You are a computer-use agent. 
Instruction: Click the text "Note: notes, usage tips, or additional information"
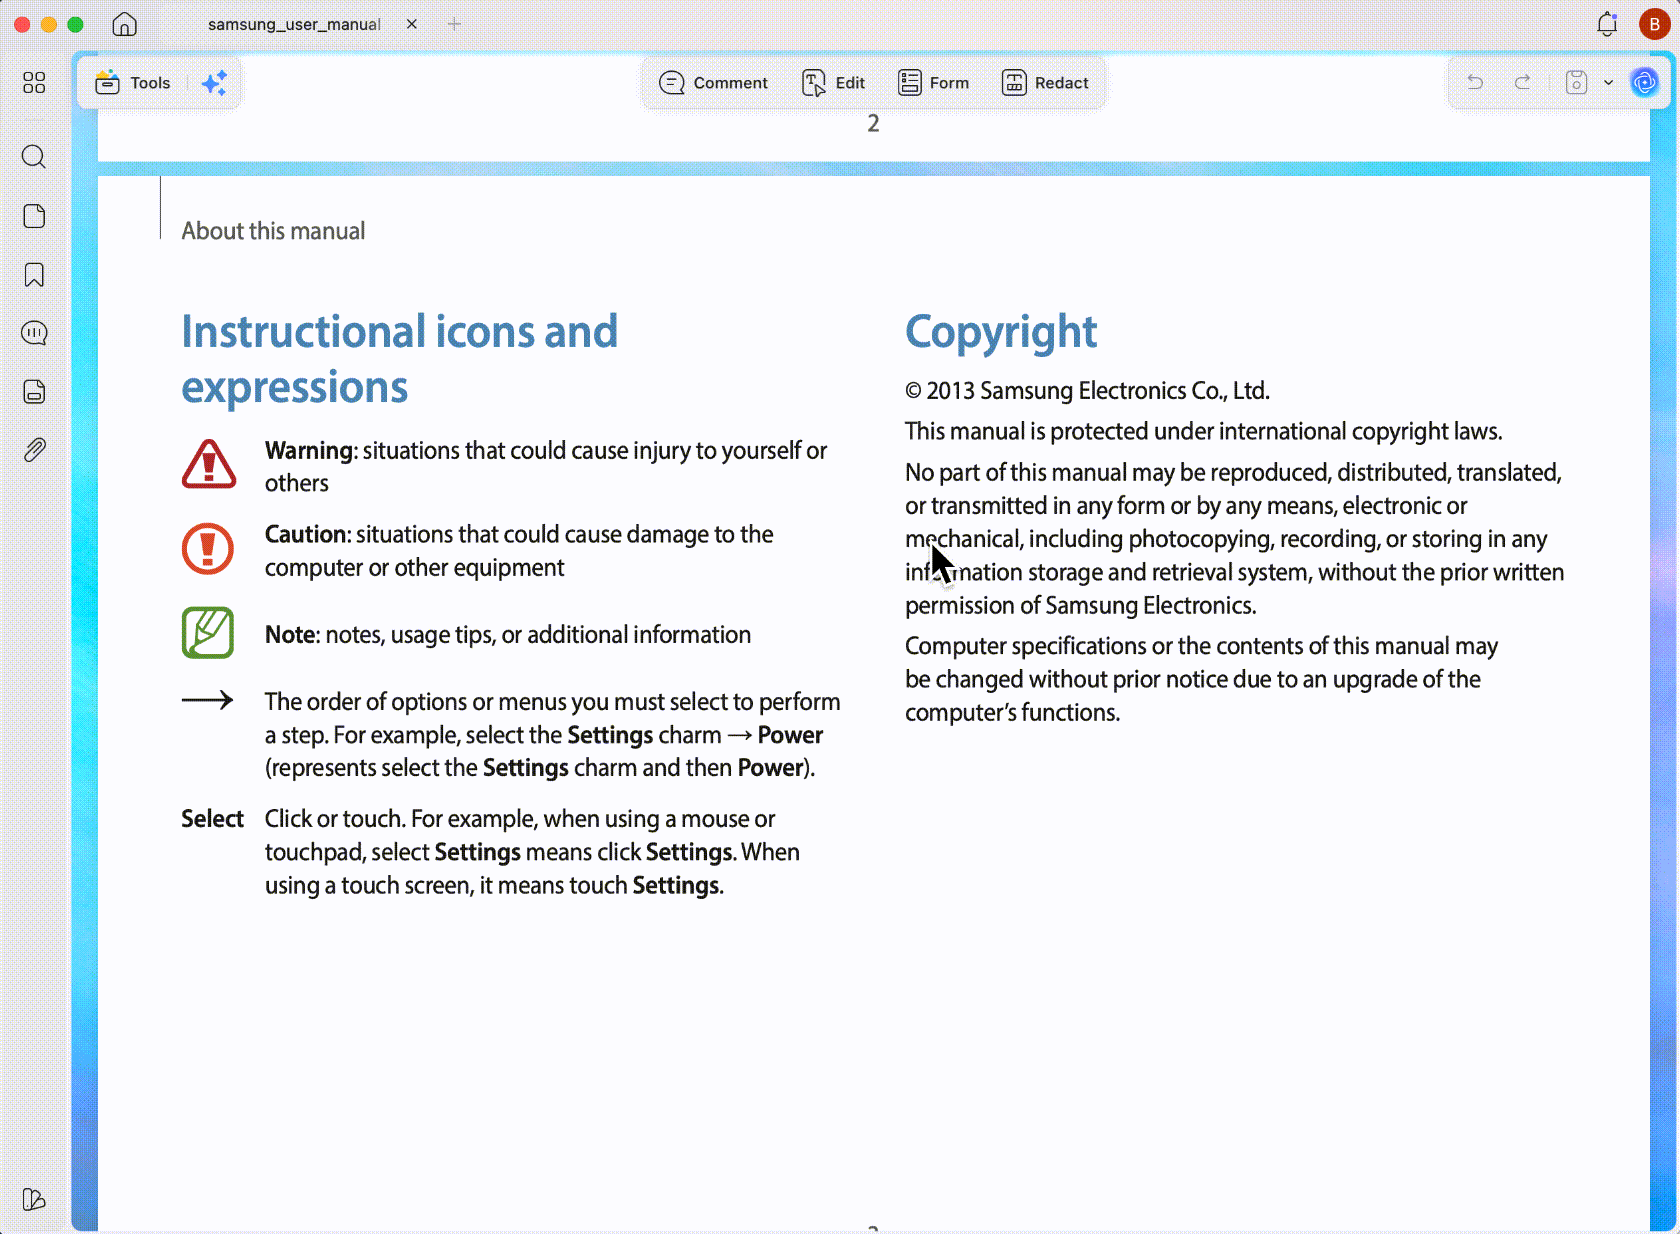[508, 635]
